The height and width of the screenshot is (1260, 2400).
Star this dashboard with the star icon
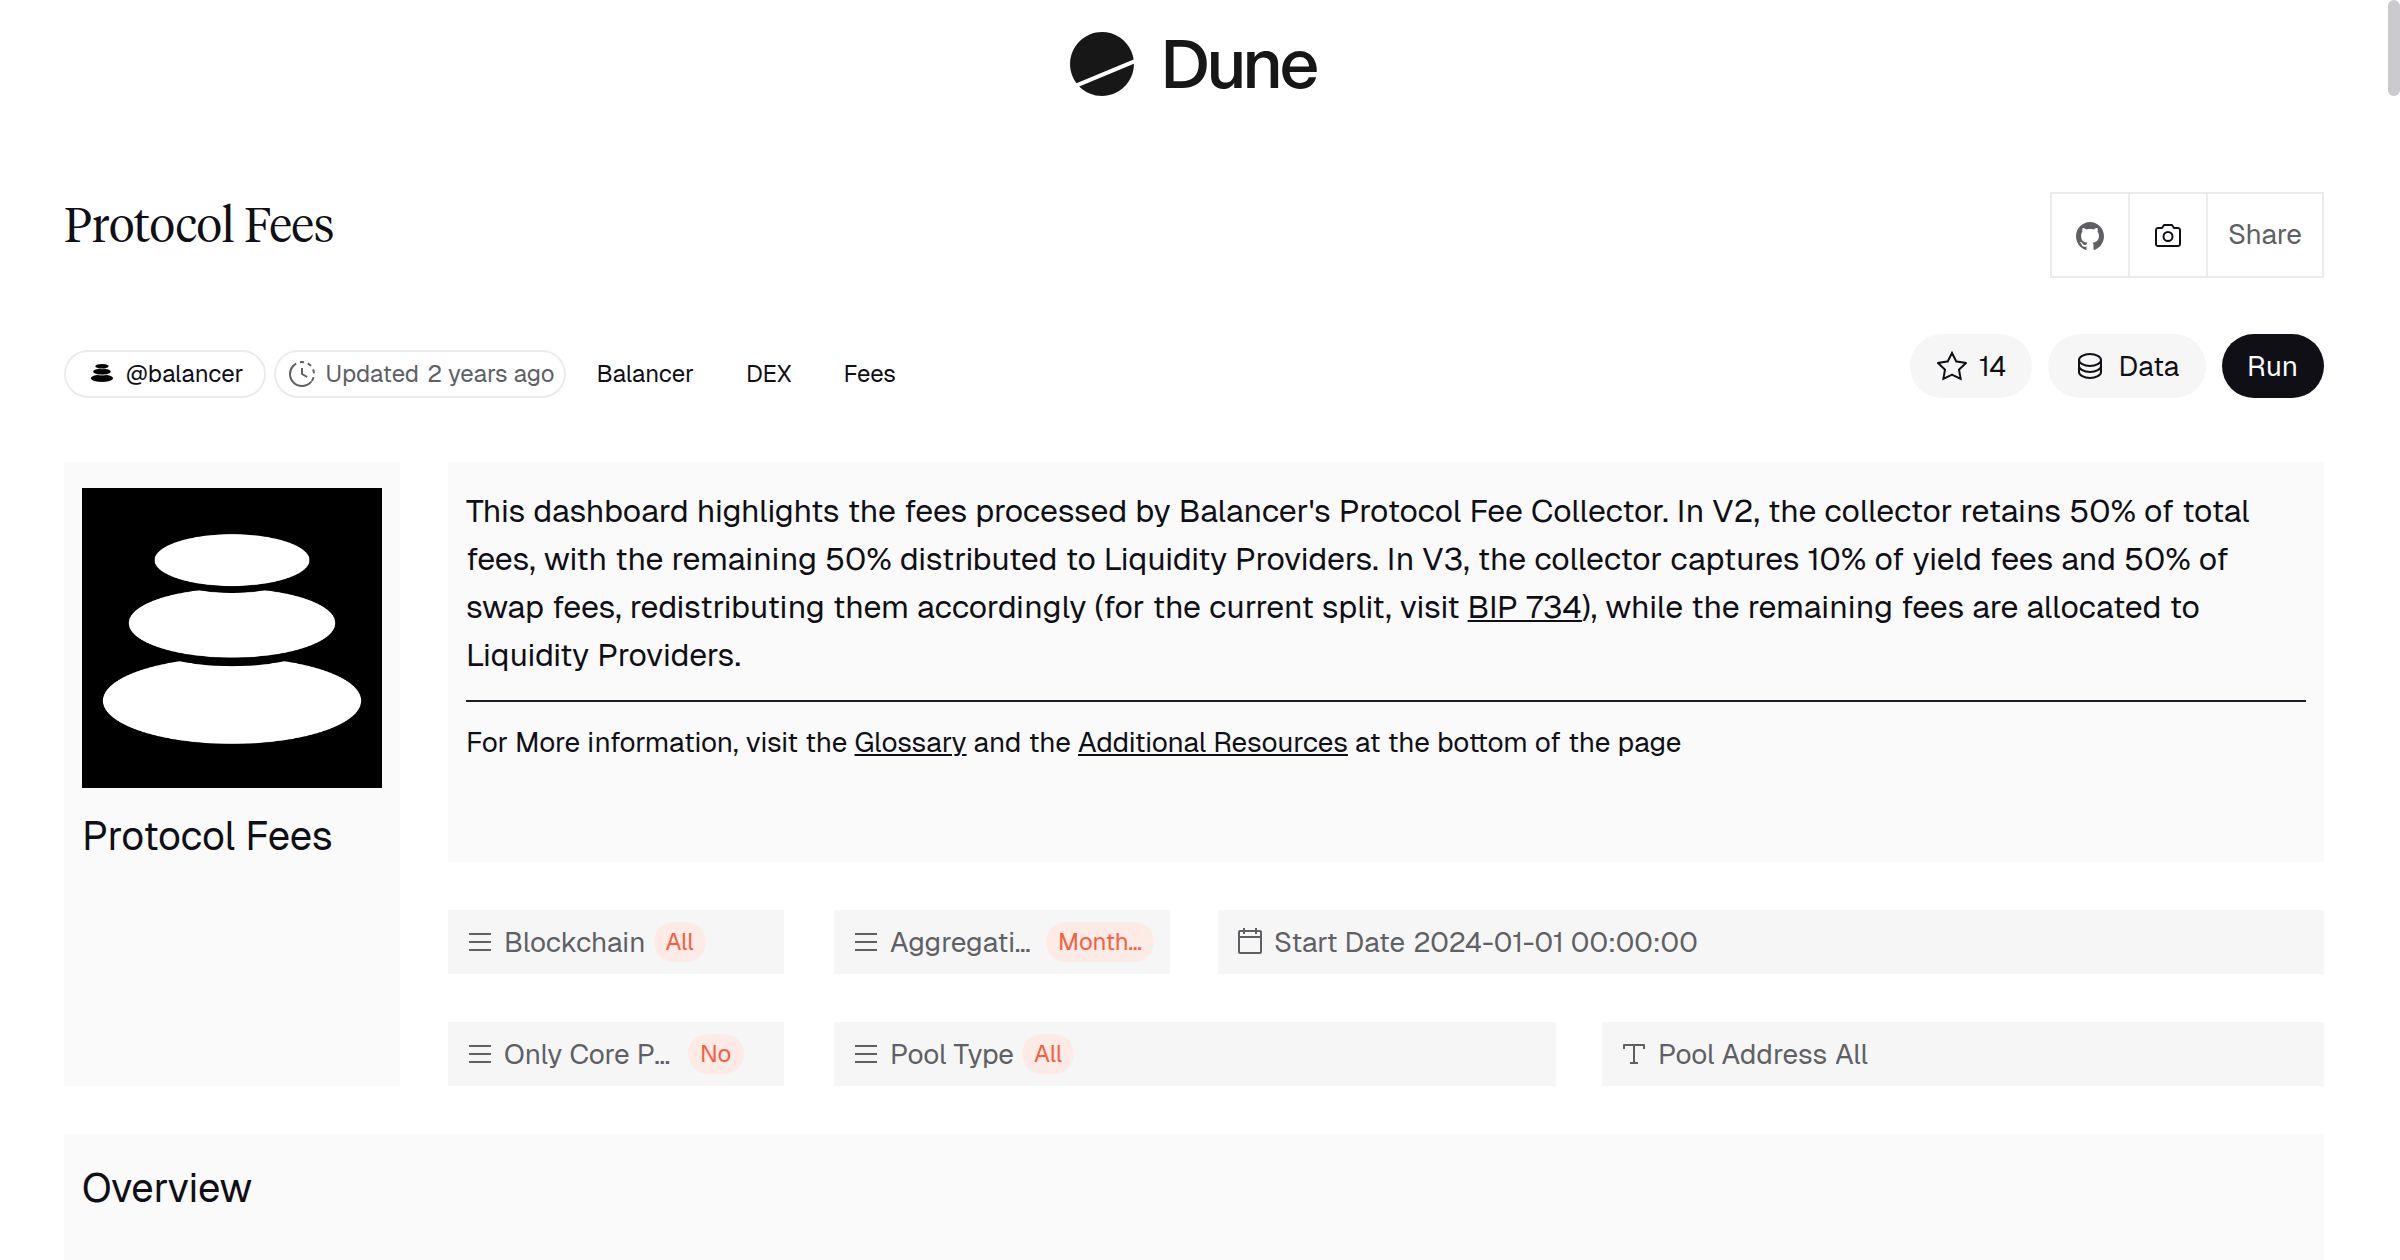click(x=1951, y=367)
